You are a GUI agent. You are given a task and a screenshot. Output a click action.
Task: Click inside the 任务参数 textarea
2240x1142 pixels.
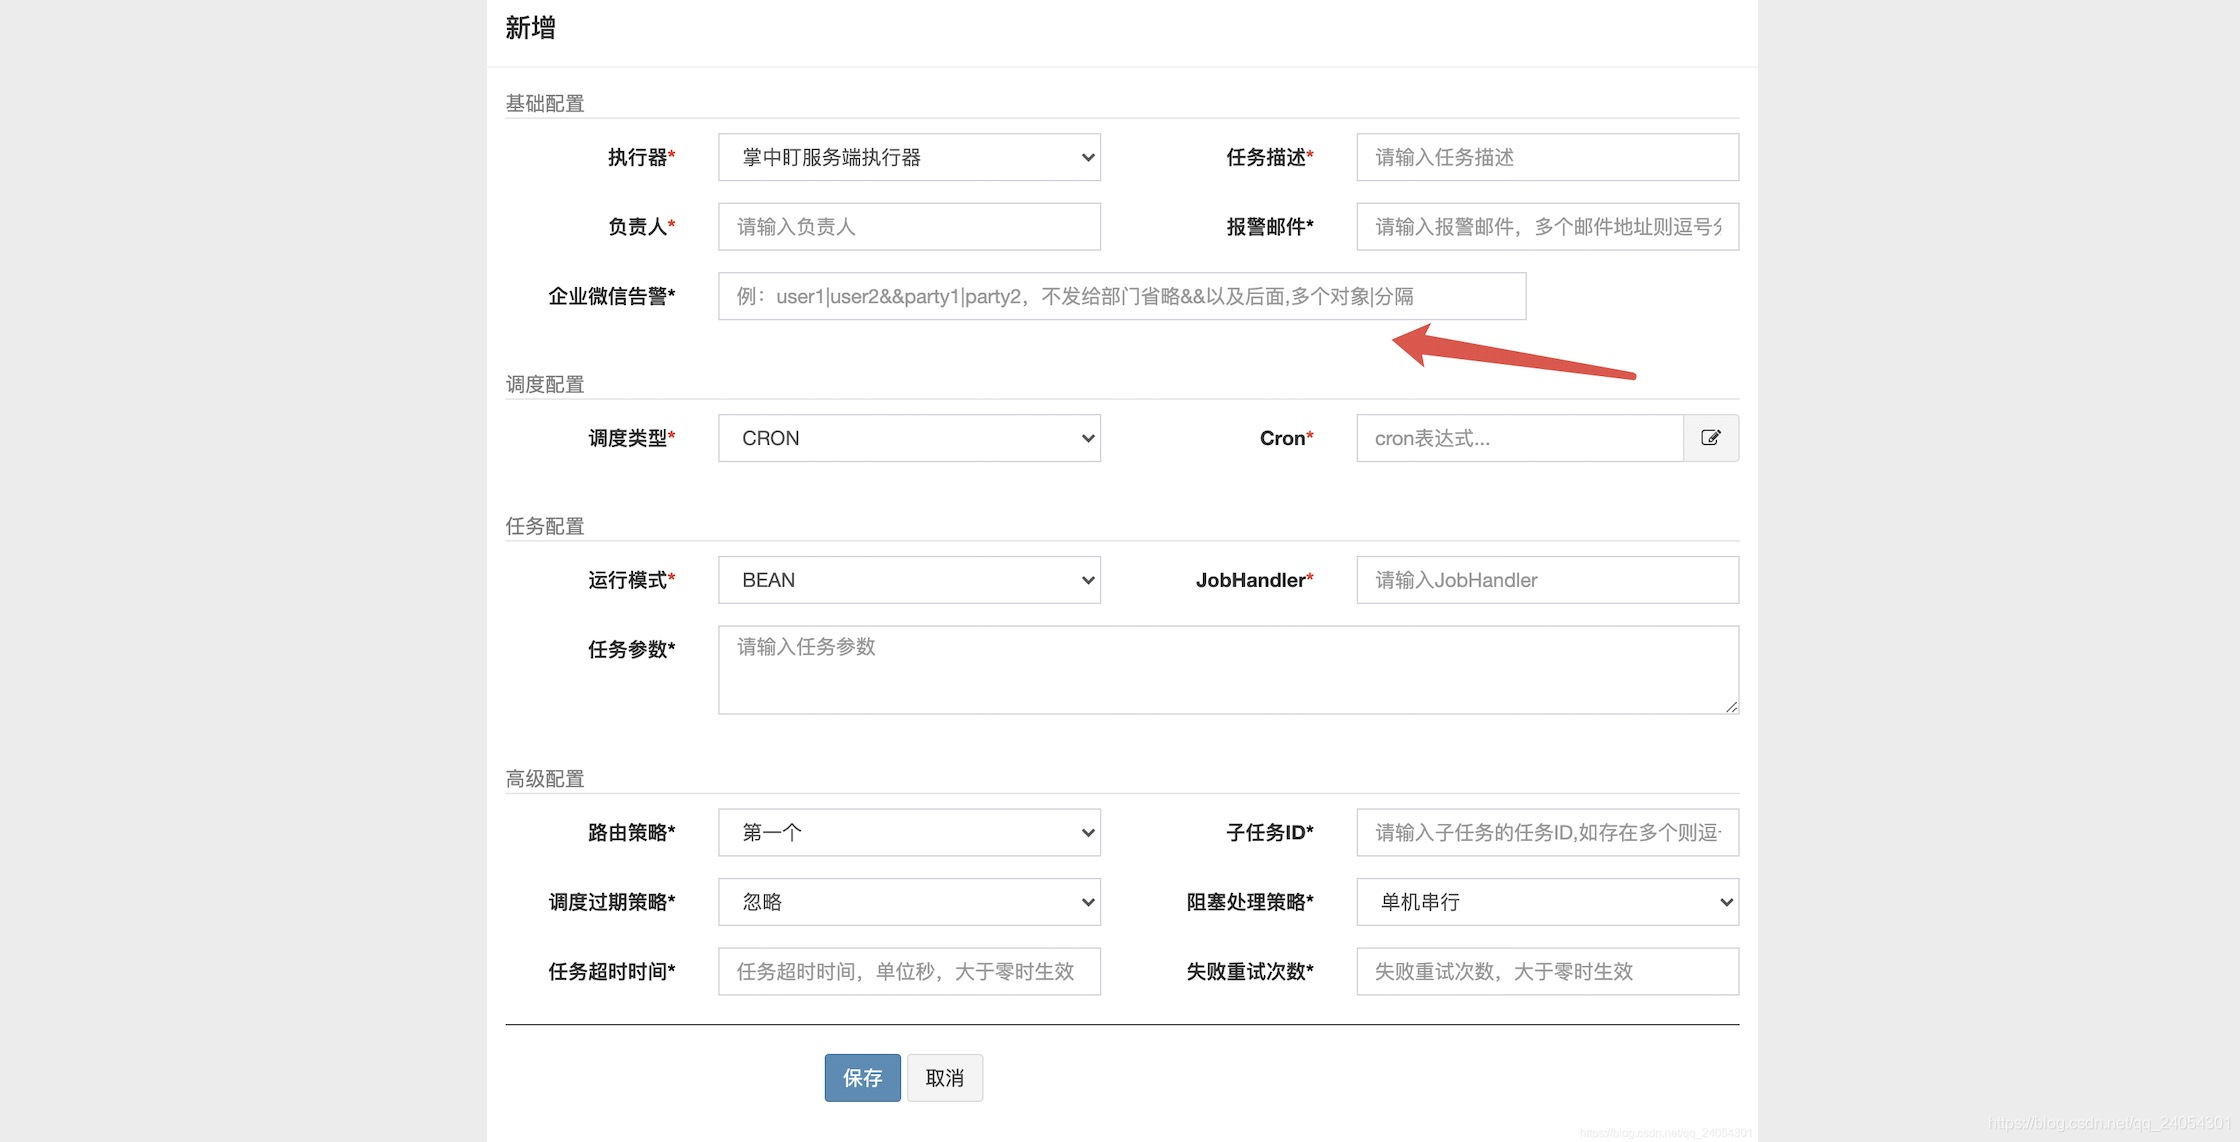(x=1227, y=670)
